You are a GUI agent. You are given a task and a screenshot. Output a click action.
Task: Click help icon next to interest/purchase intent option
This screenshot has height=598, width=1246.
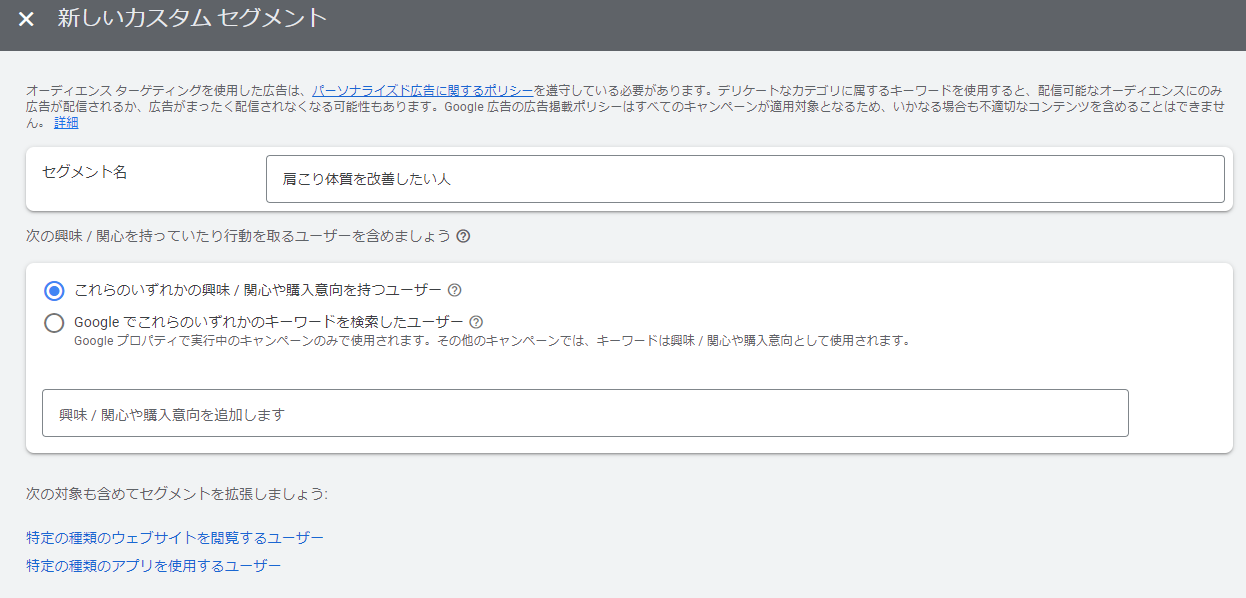pyautogui.click(x=455, y=290)
